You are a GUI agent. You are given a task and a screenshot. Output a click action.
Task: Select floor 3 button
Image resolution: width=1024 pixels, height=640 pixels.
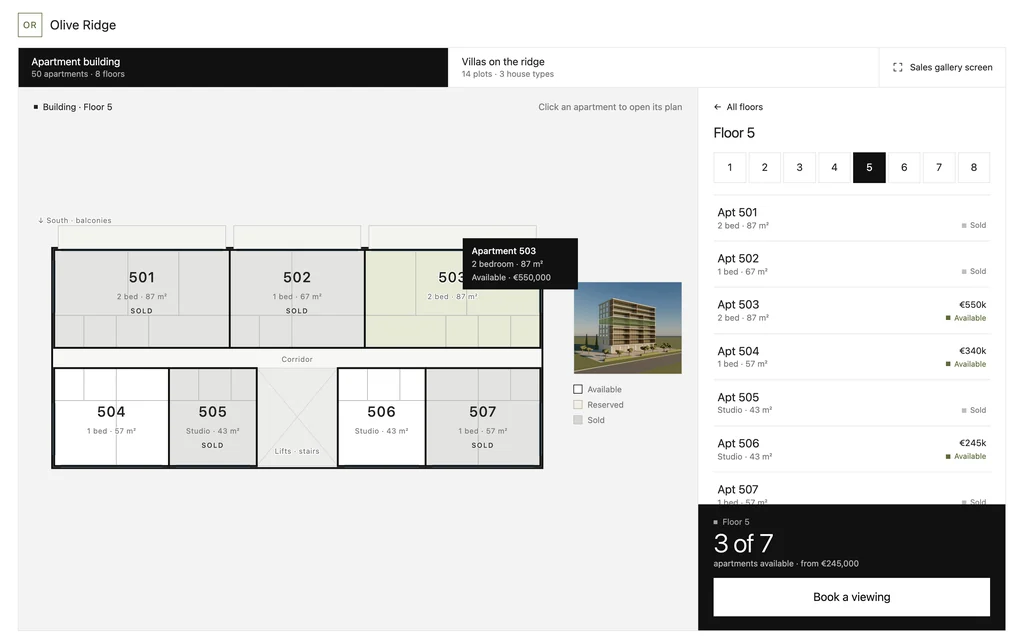tap(799, 168)
